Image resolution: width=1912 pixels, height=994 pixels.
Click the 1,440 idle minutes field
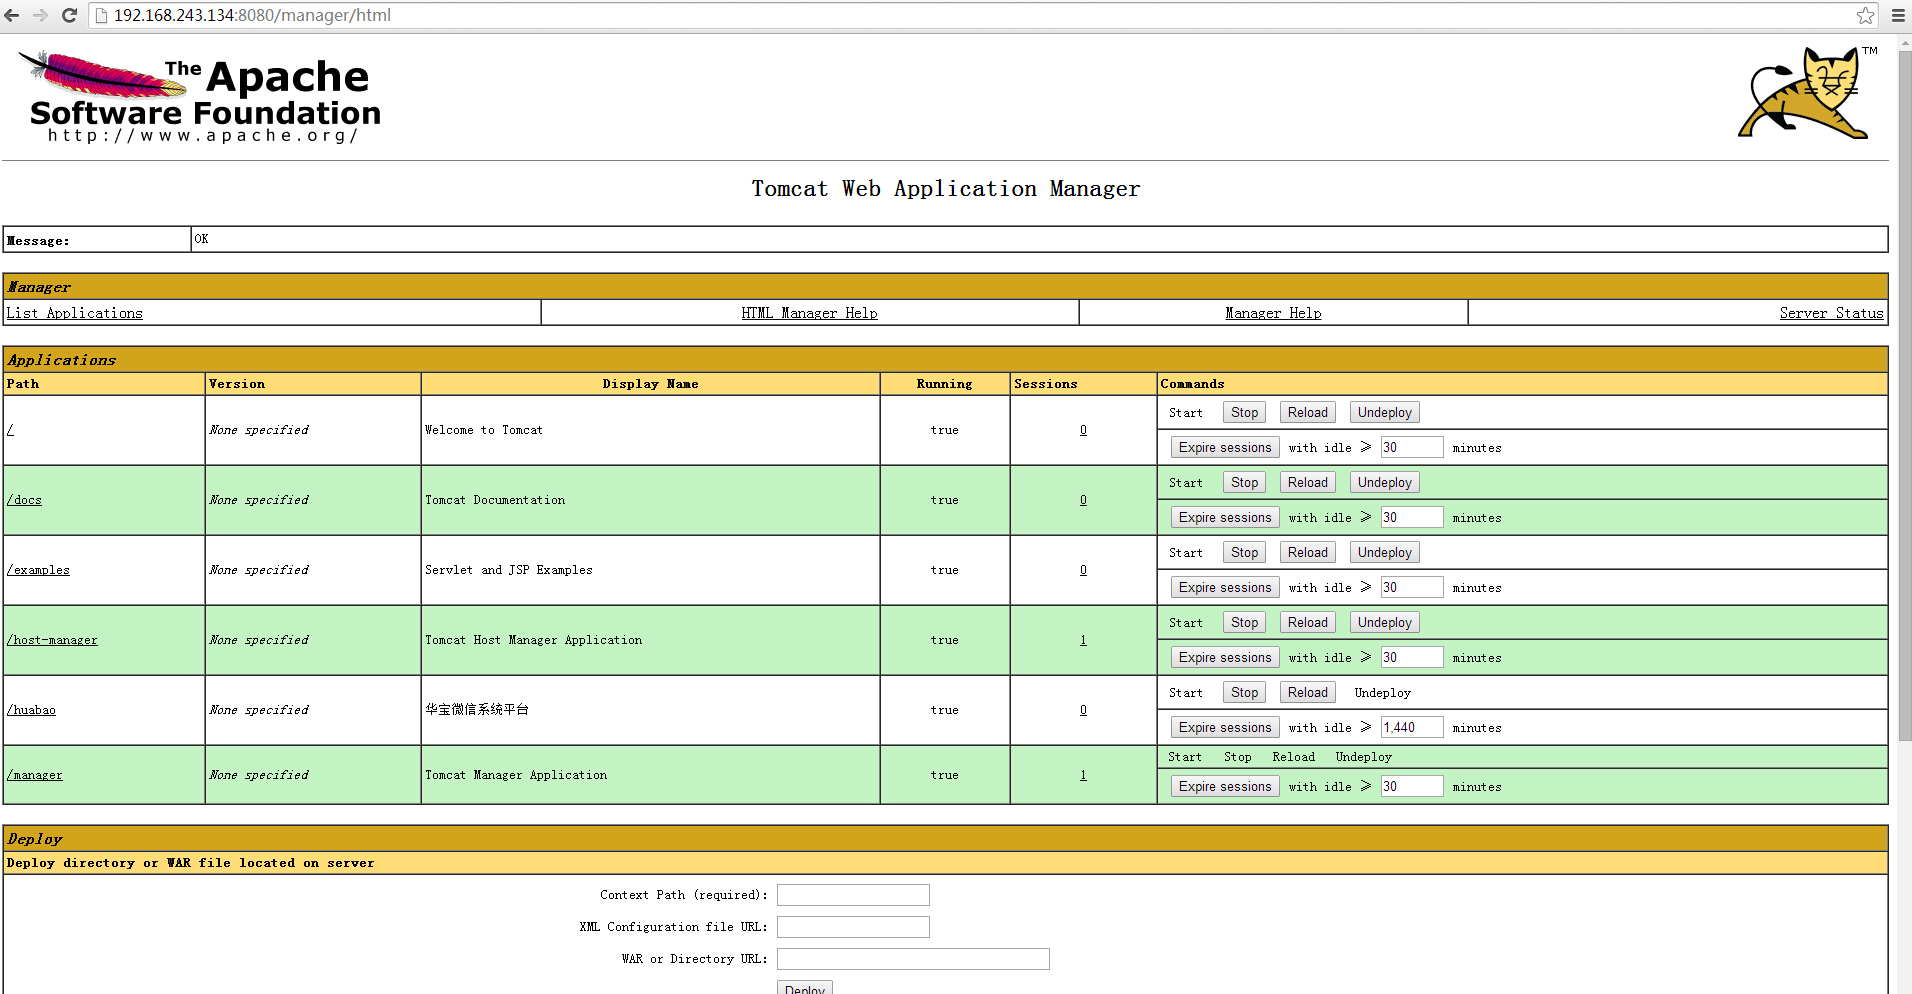(x=1412, y=727)
